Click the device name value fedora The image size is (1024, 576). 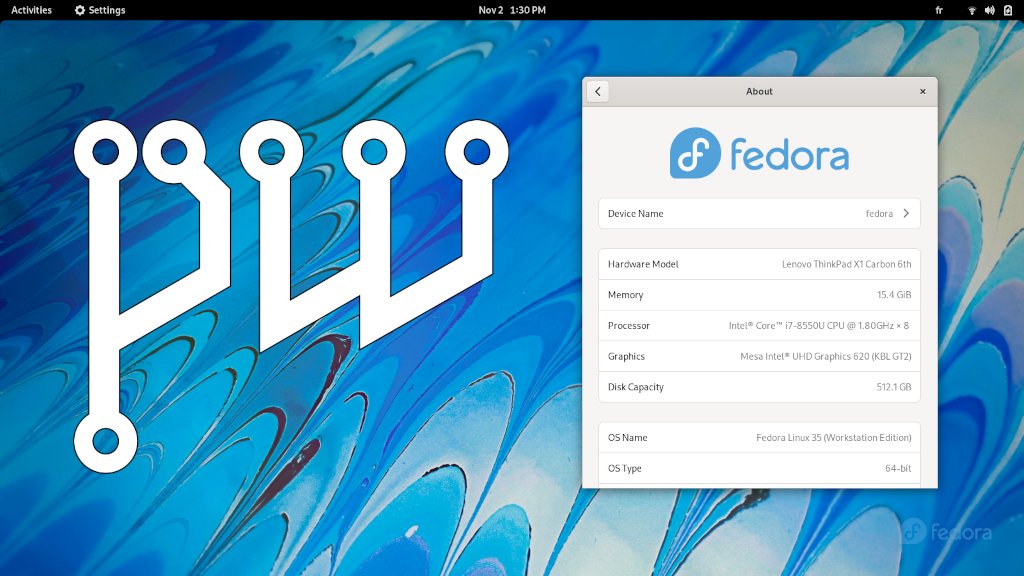(x=879, y=214)
